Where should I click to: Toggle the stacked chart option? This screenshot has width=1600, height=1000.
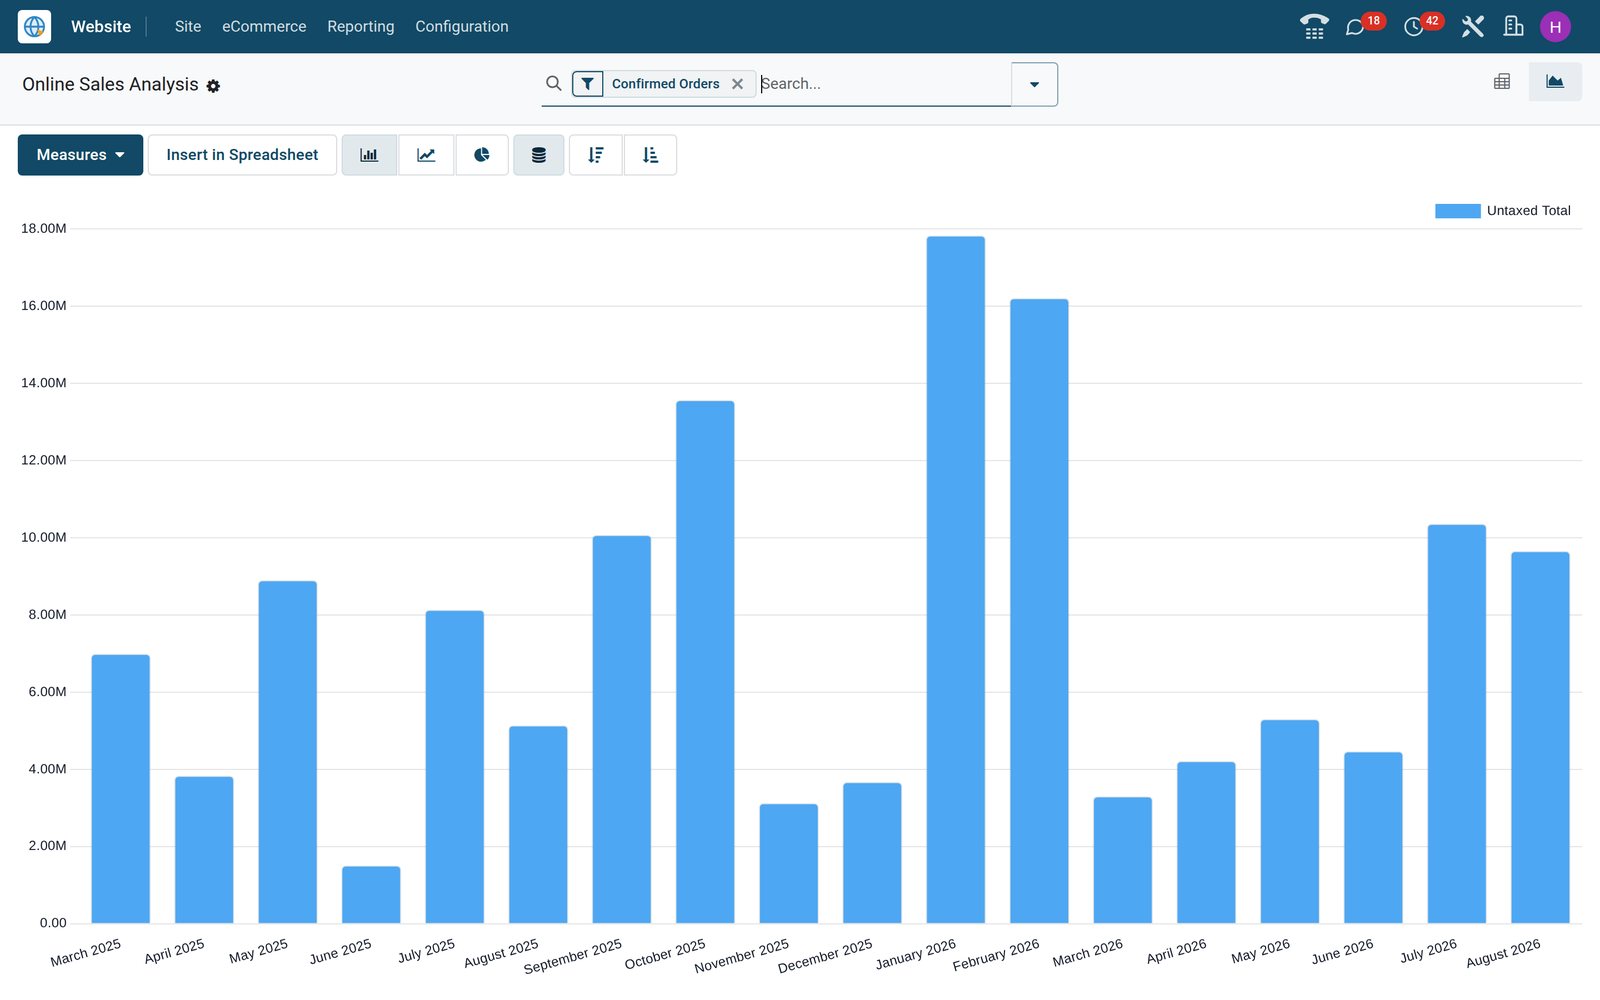pyautogui.click(x=539, y=155)
